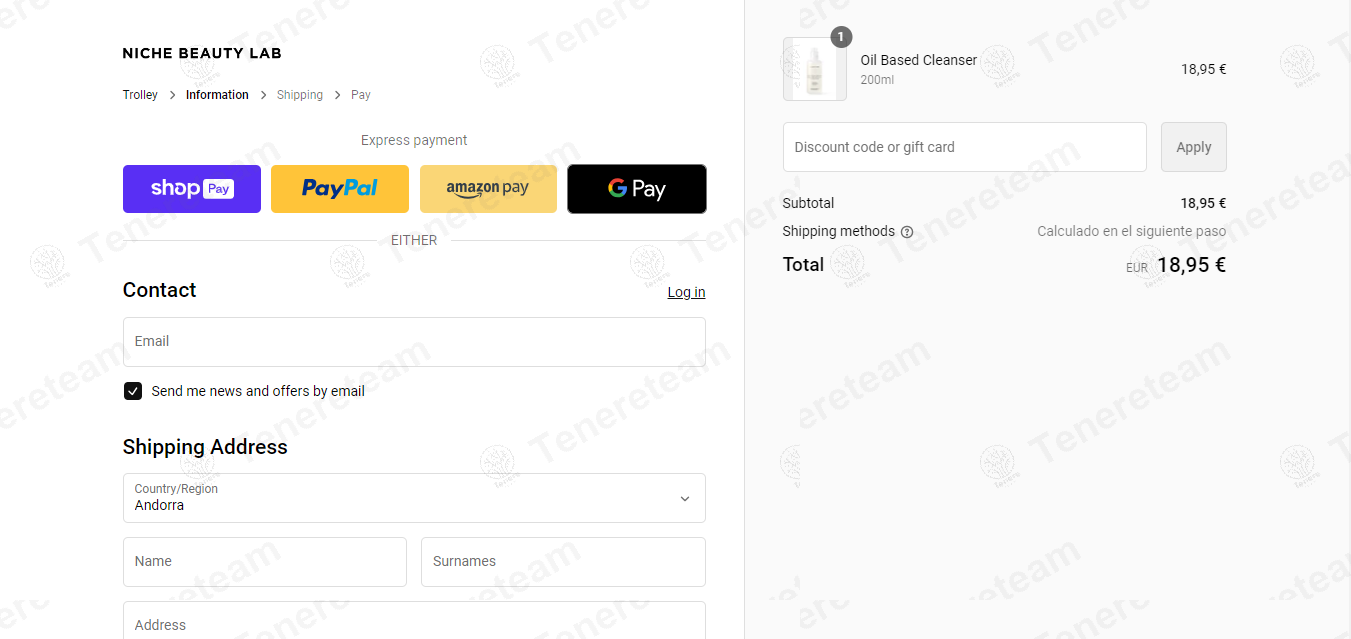Pay with Amazon Pay express button
Image resolution: width=1351 pixels, height=639 pixels.
click(x=488, y=189)
